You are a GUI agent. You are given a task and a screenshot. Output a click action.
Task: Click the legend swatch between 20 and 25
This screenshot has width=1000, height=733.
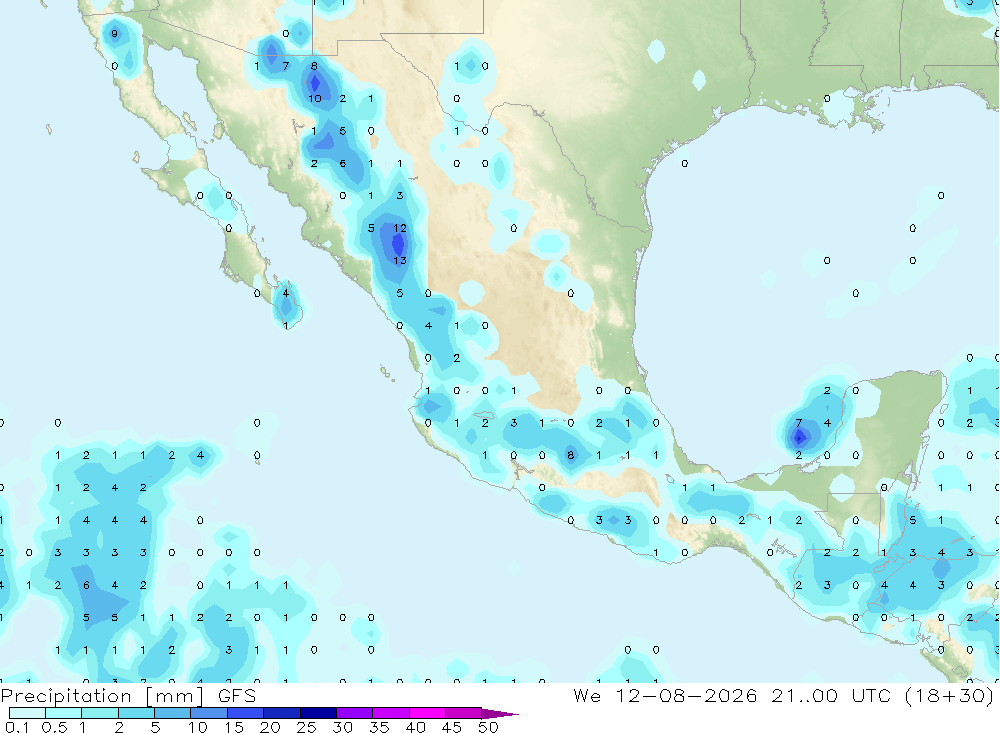coord(282,713)
